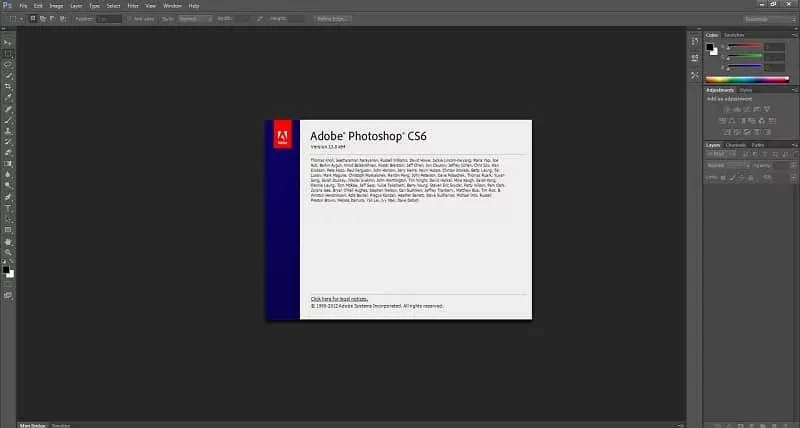Toggle Quick Mask mode in toolbar
The image size is (800, 428).
[x=8, y=284]
